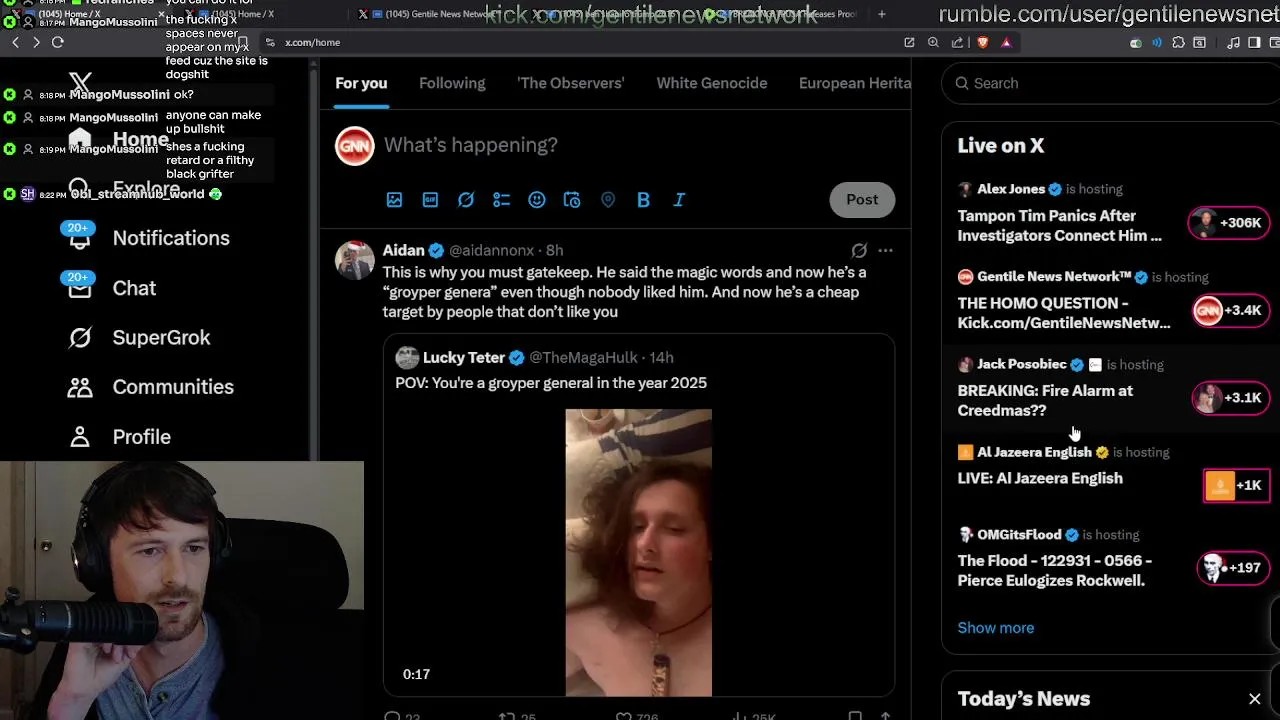This screenshot has height=720, width=1280.
Task: Open the poll icon in composer
Action: click(501, 200)
